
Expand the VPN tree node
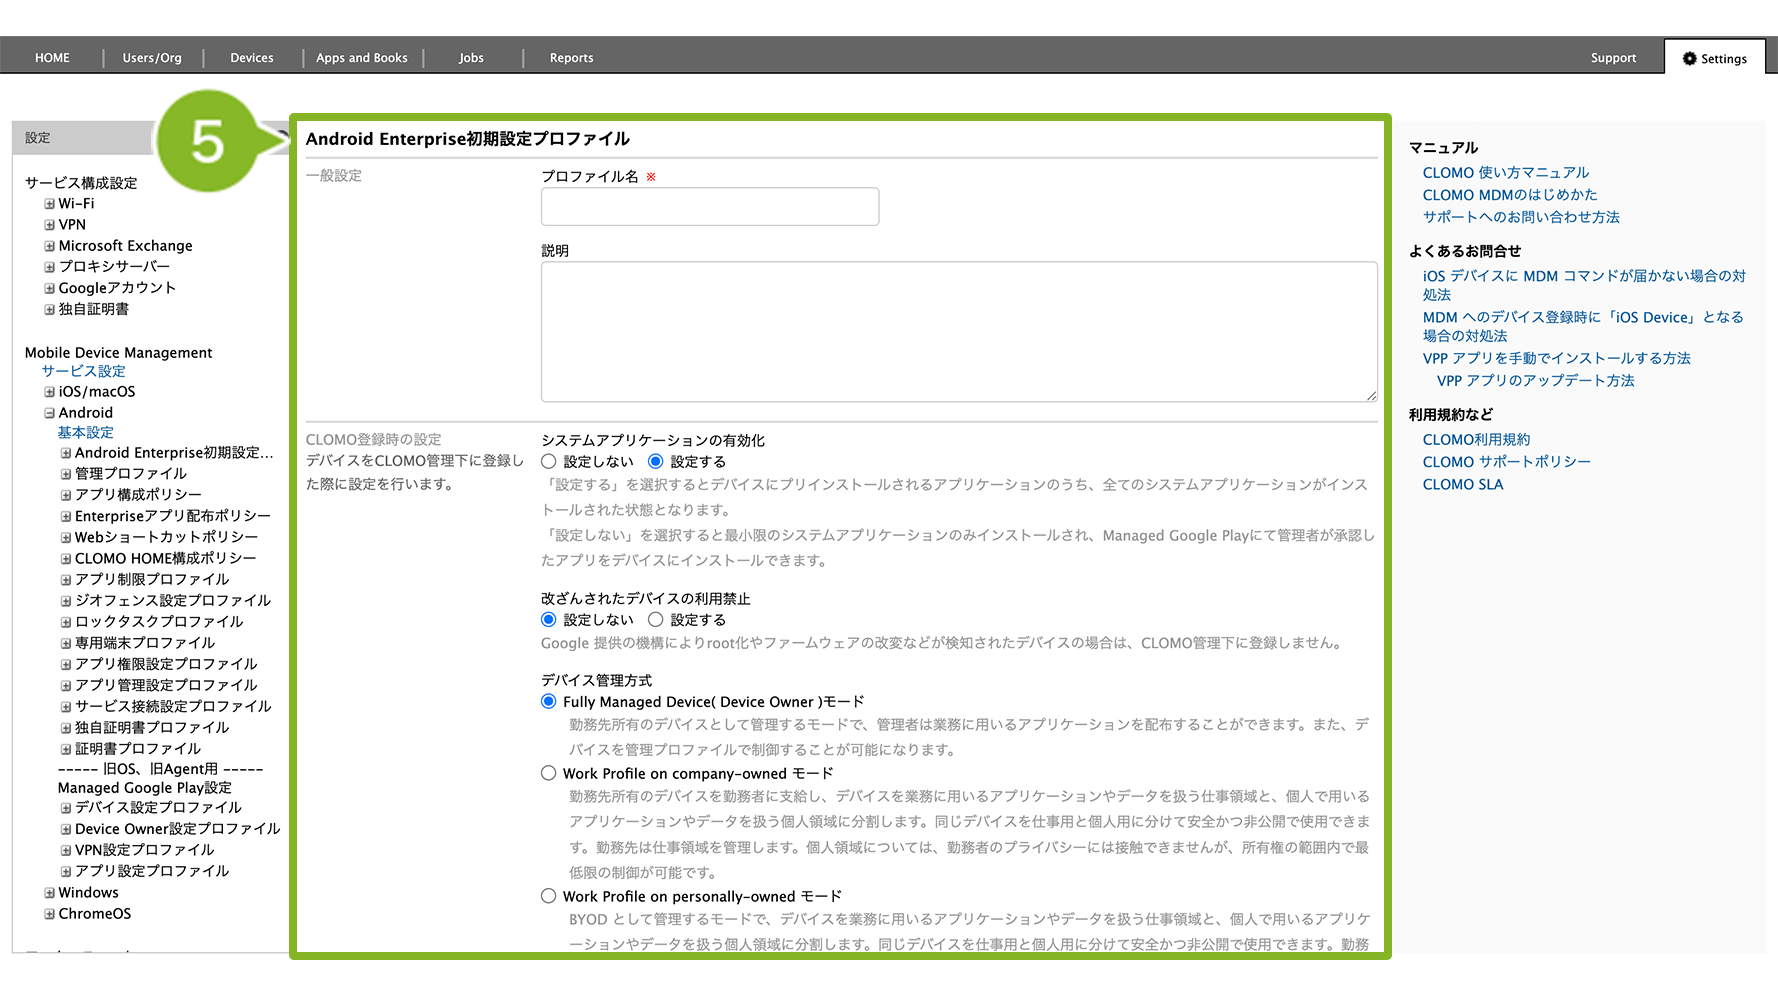click(x=49, y=225)
